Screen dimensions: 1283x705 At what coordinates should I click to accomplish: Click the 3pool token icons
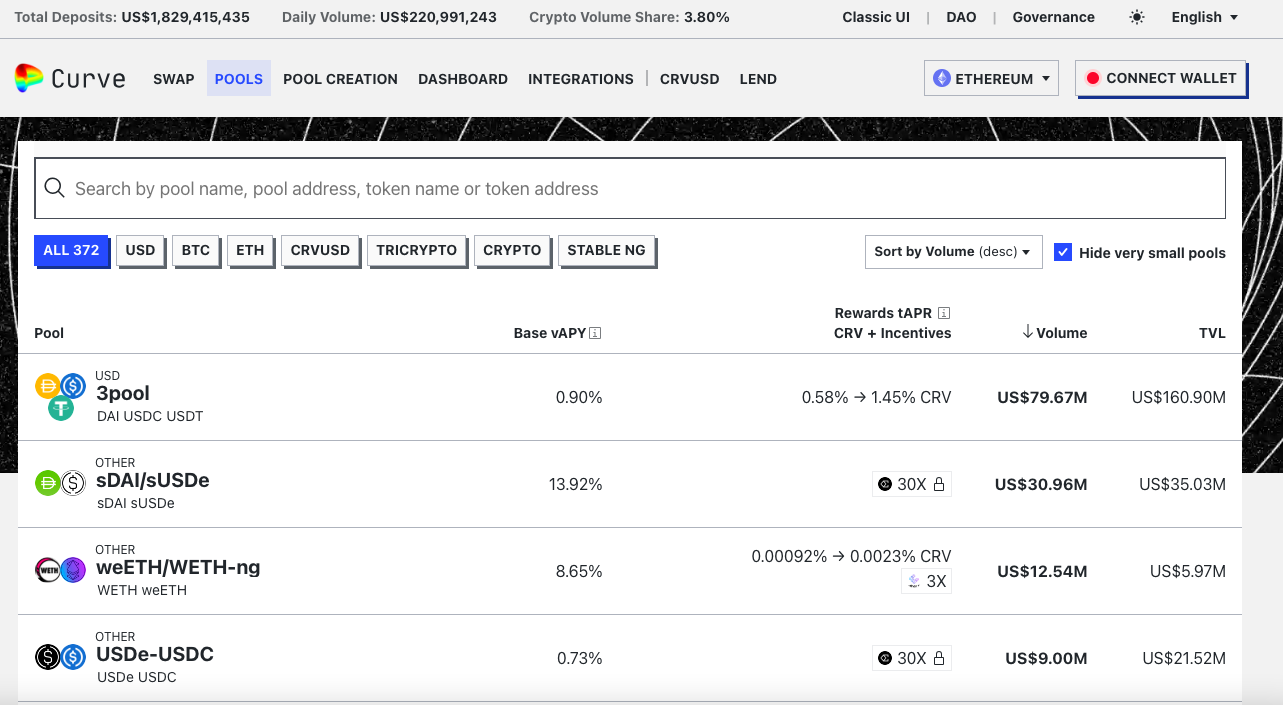60,397
